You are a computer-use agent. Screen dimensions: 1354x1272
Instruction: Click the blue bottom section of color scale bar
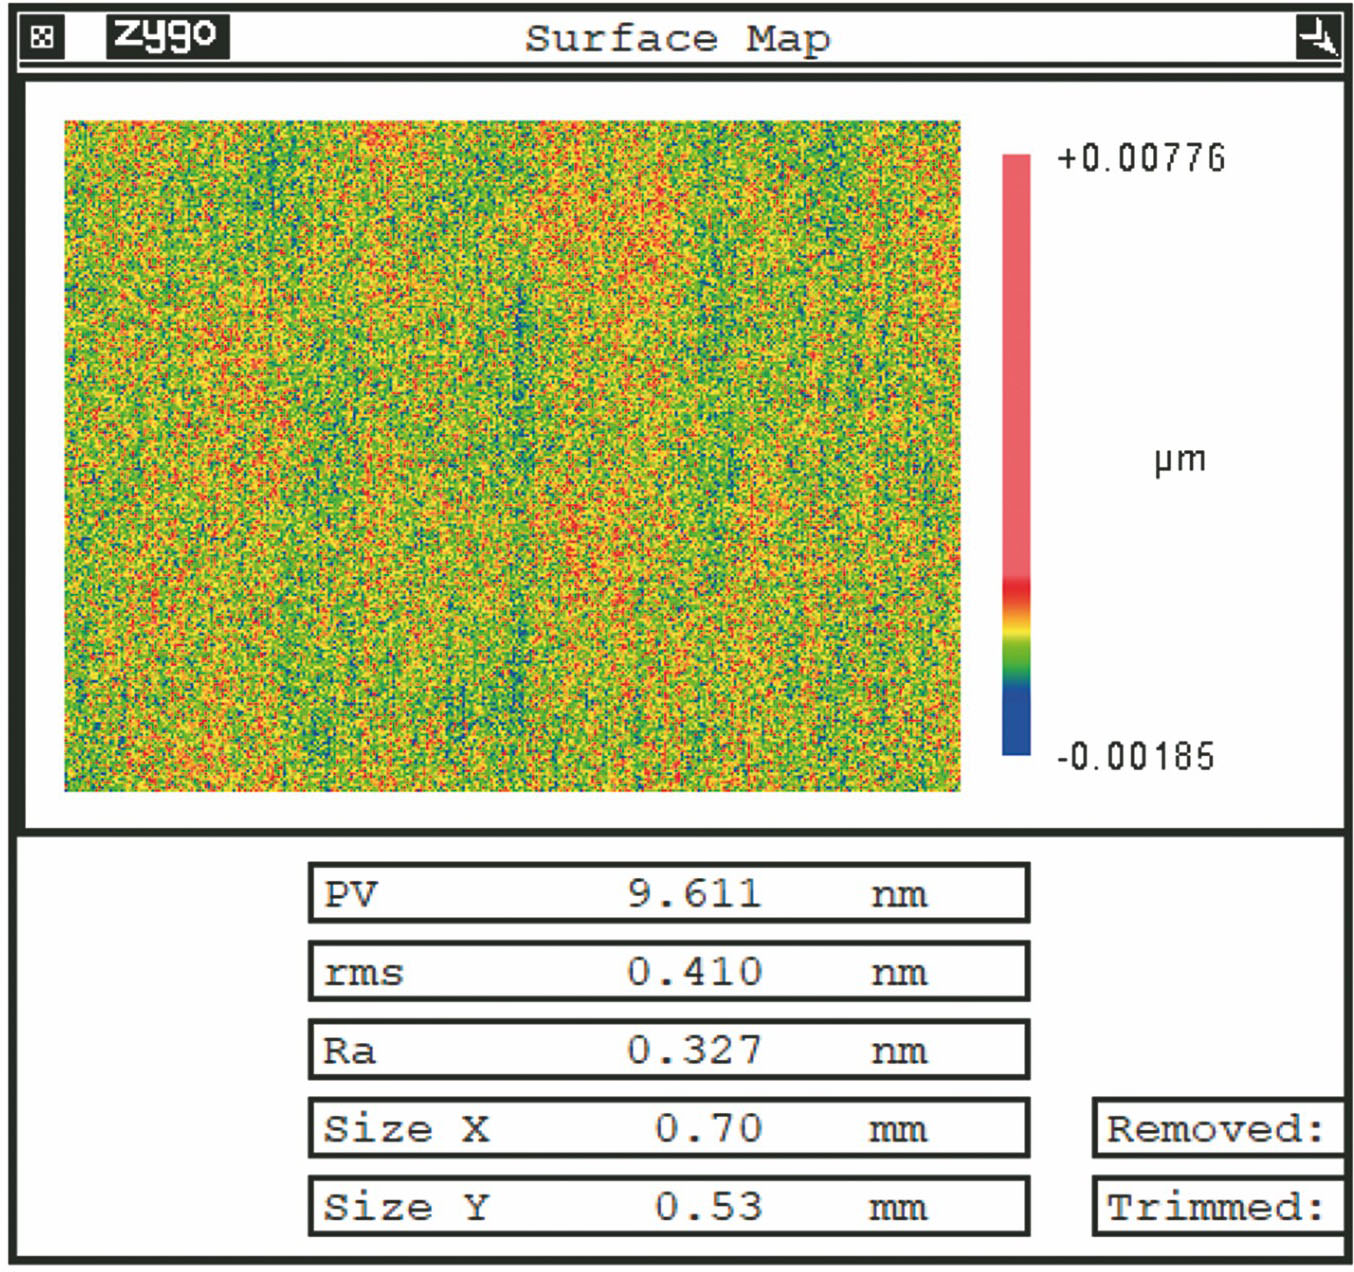coord(1016,720)
